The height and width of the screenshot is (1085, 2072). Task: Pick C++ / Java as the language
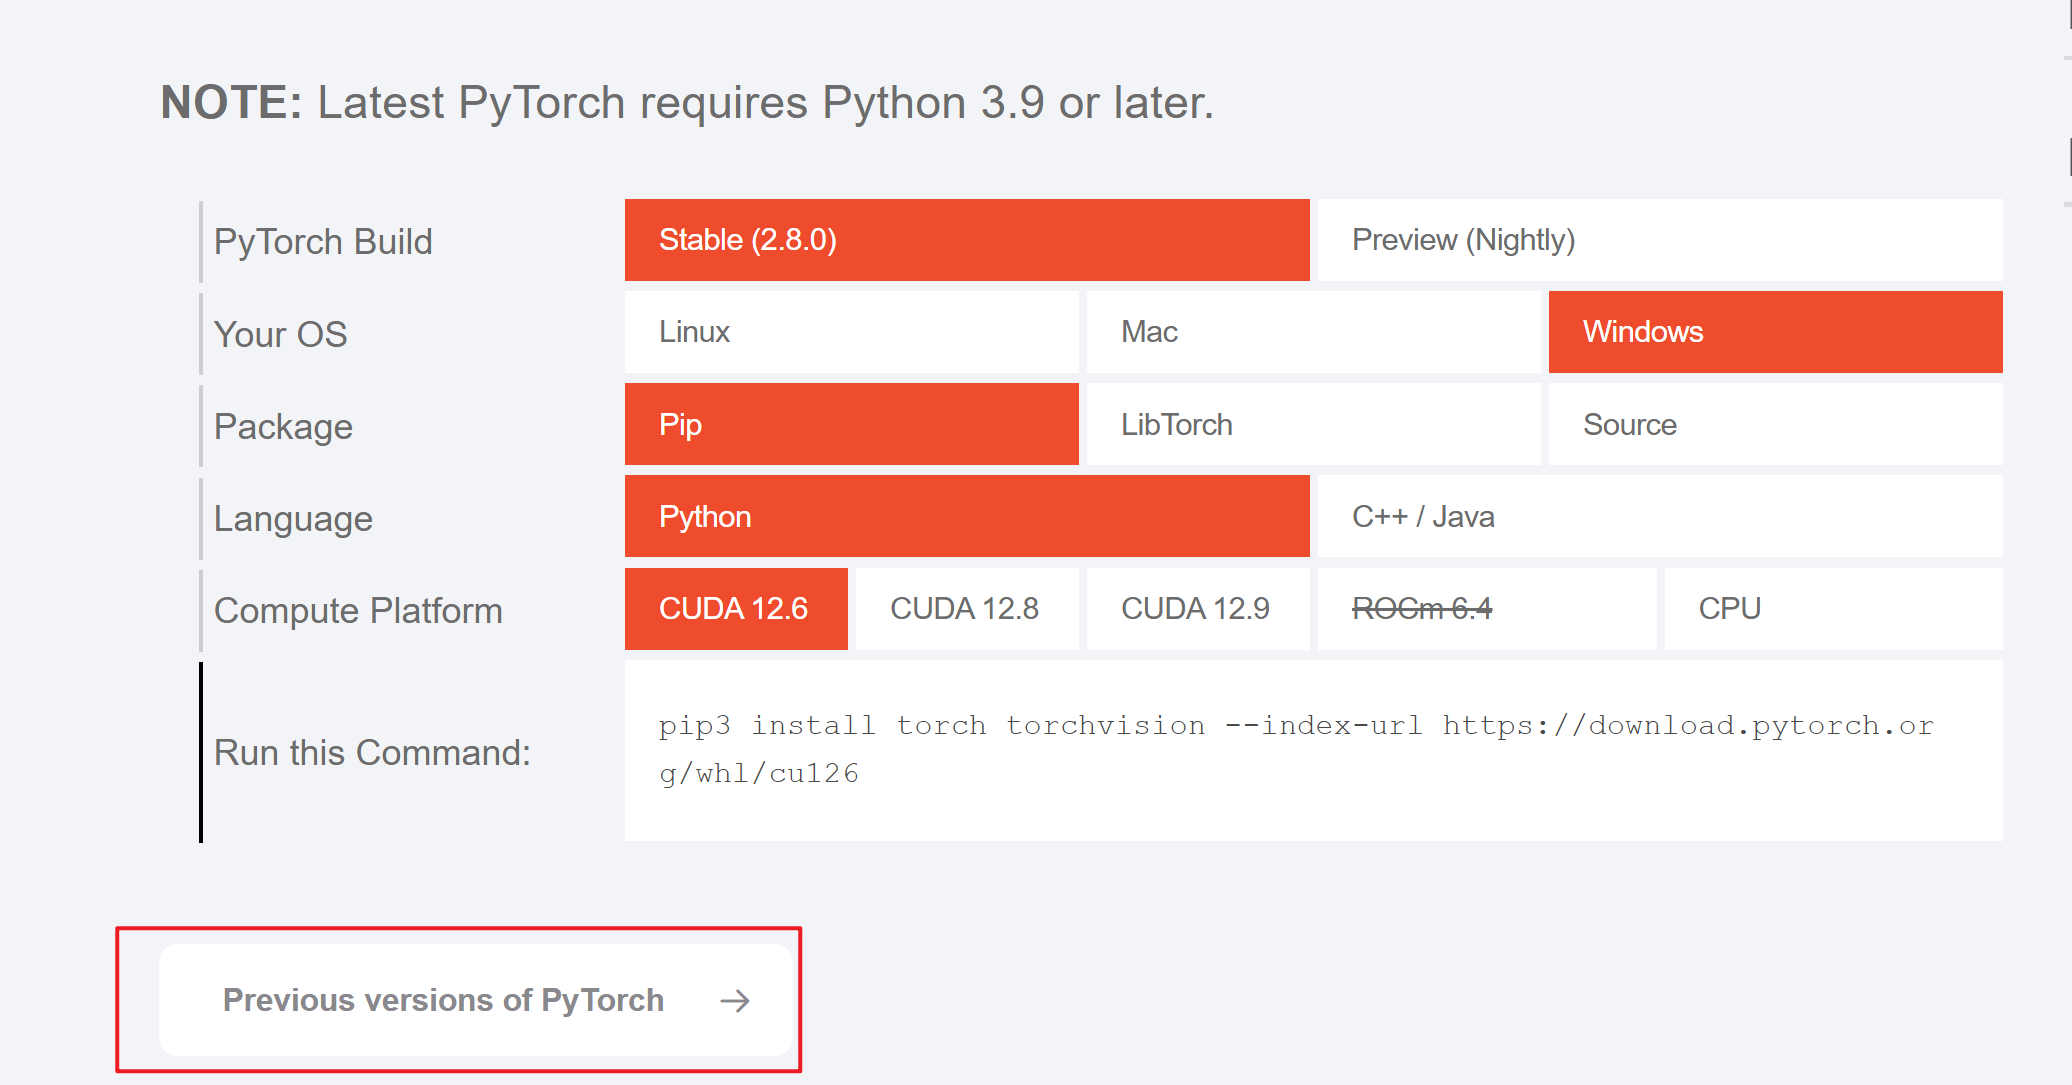tap(1660, 516)
